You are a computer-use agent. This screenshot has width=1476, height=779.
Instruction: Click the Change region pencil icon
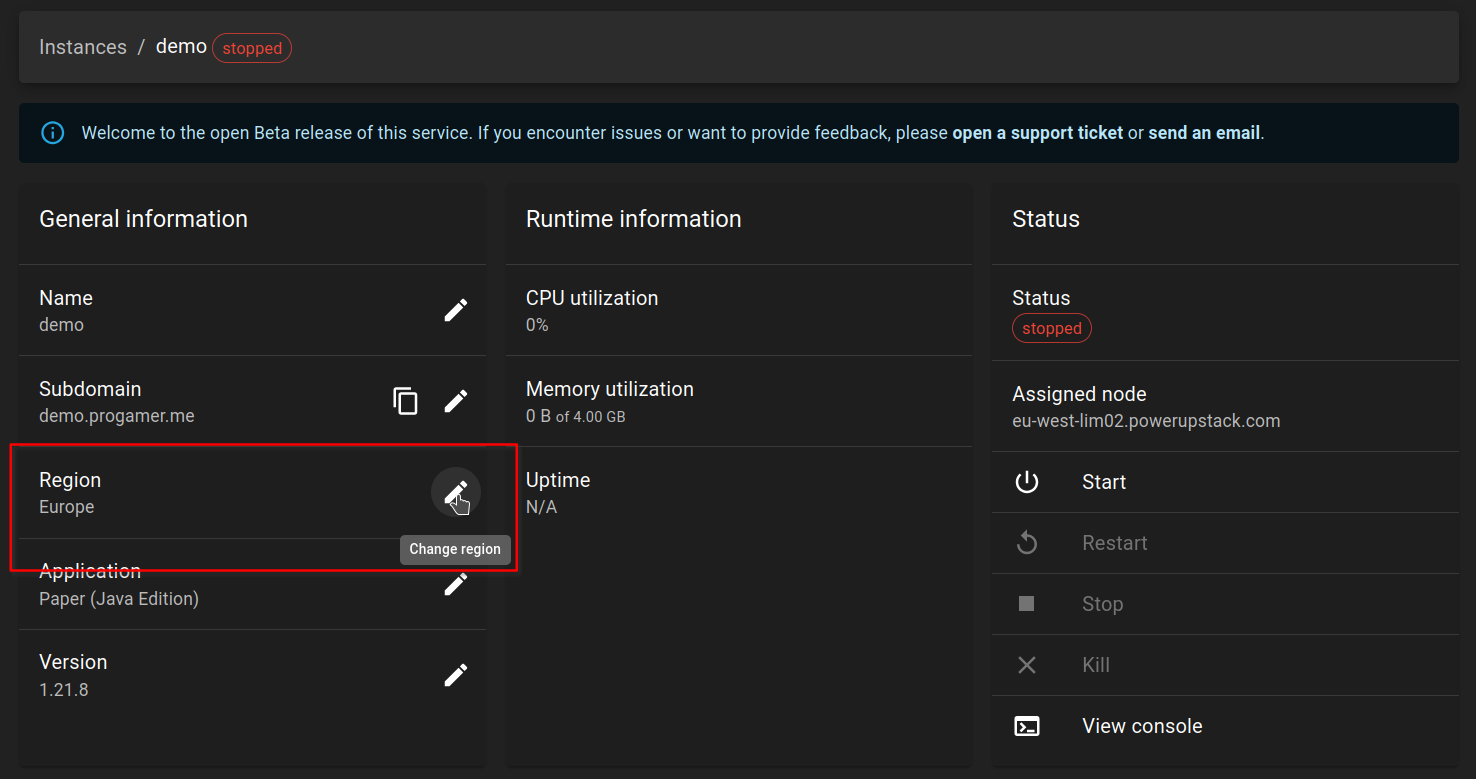(x=456, y=492)
